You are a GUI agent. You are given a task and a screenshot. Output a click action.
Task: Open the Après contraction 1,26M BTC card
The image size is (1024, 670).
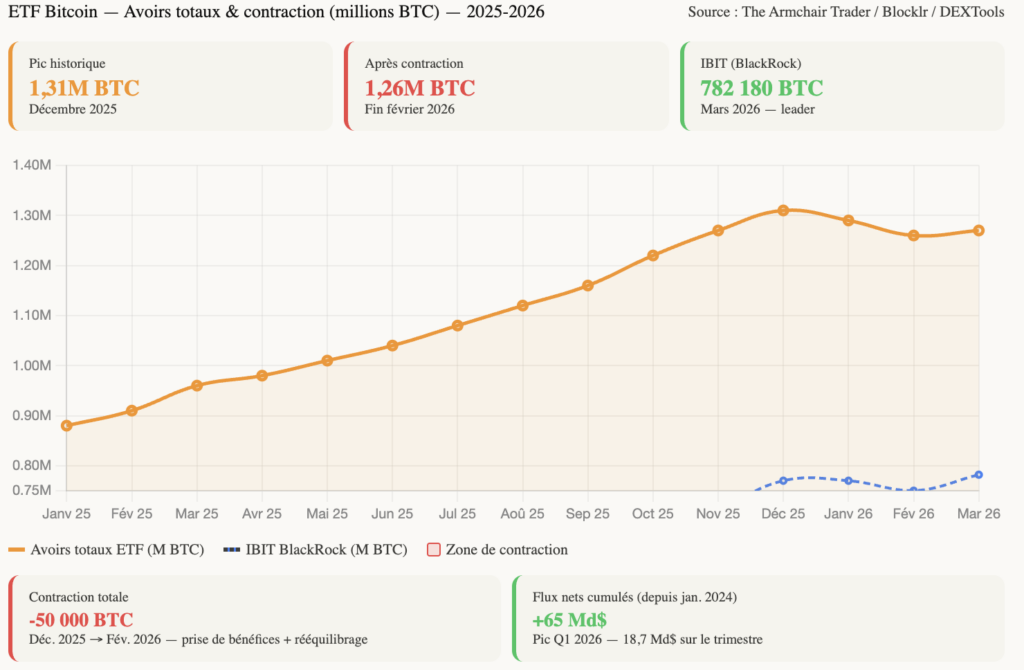coord(506,86)
